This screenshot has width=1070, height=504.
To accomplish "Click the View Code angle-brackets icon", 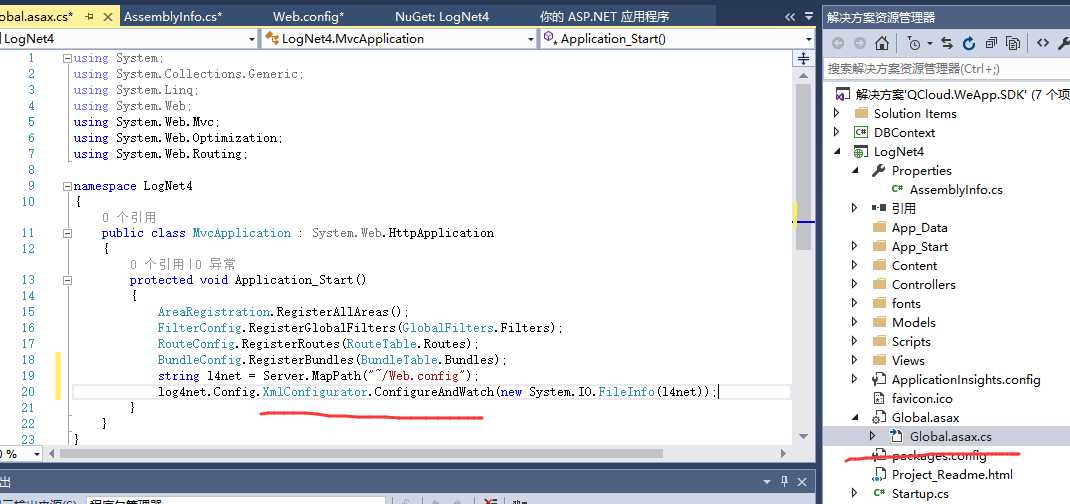I will (x=1043, y=43).
